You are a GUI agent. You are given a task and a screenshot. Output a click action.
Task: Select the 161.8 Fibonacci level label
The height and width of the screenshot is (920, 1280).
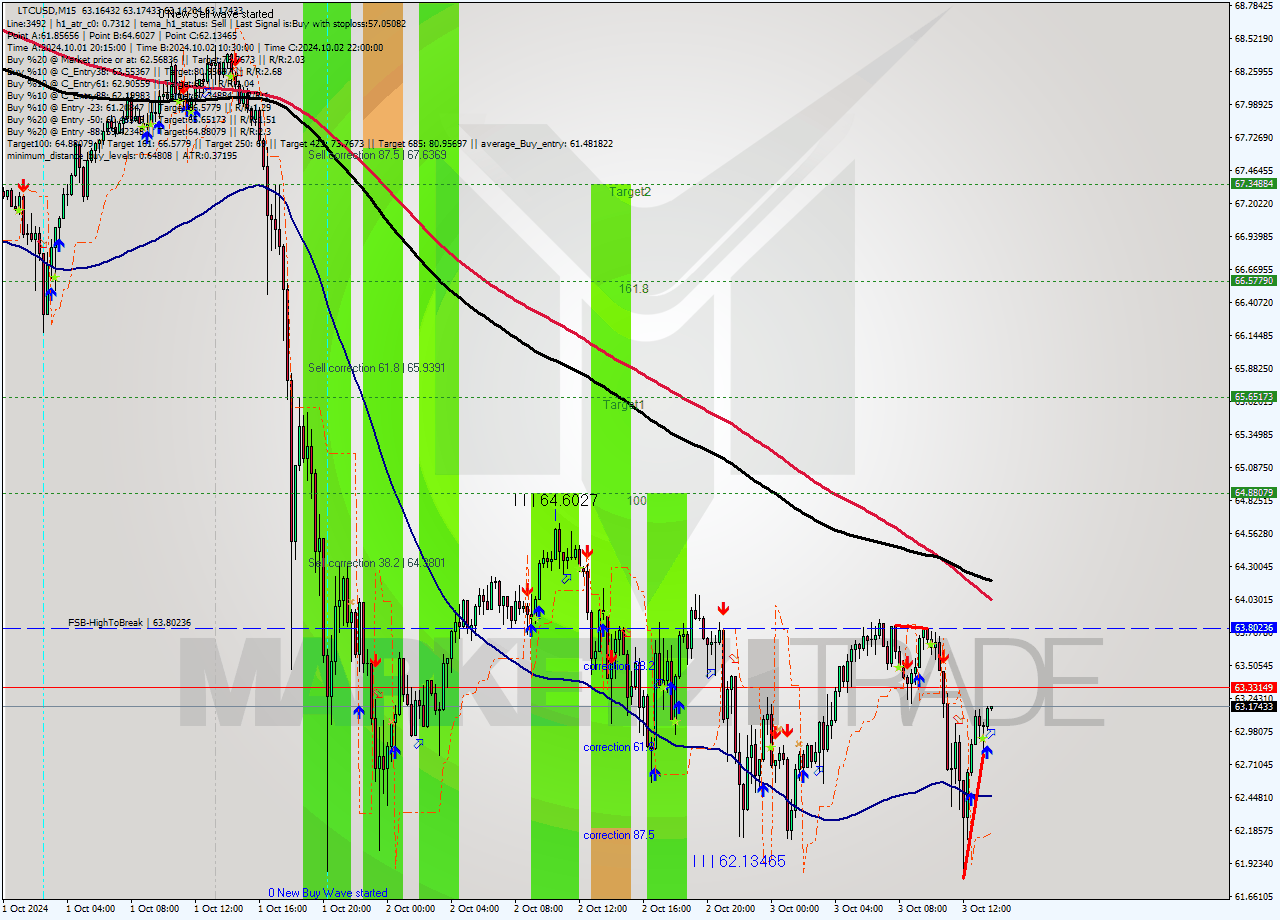pos(634,288)
